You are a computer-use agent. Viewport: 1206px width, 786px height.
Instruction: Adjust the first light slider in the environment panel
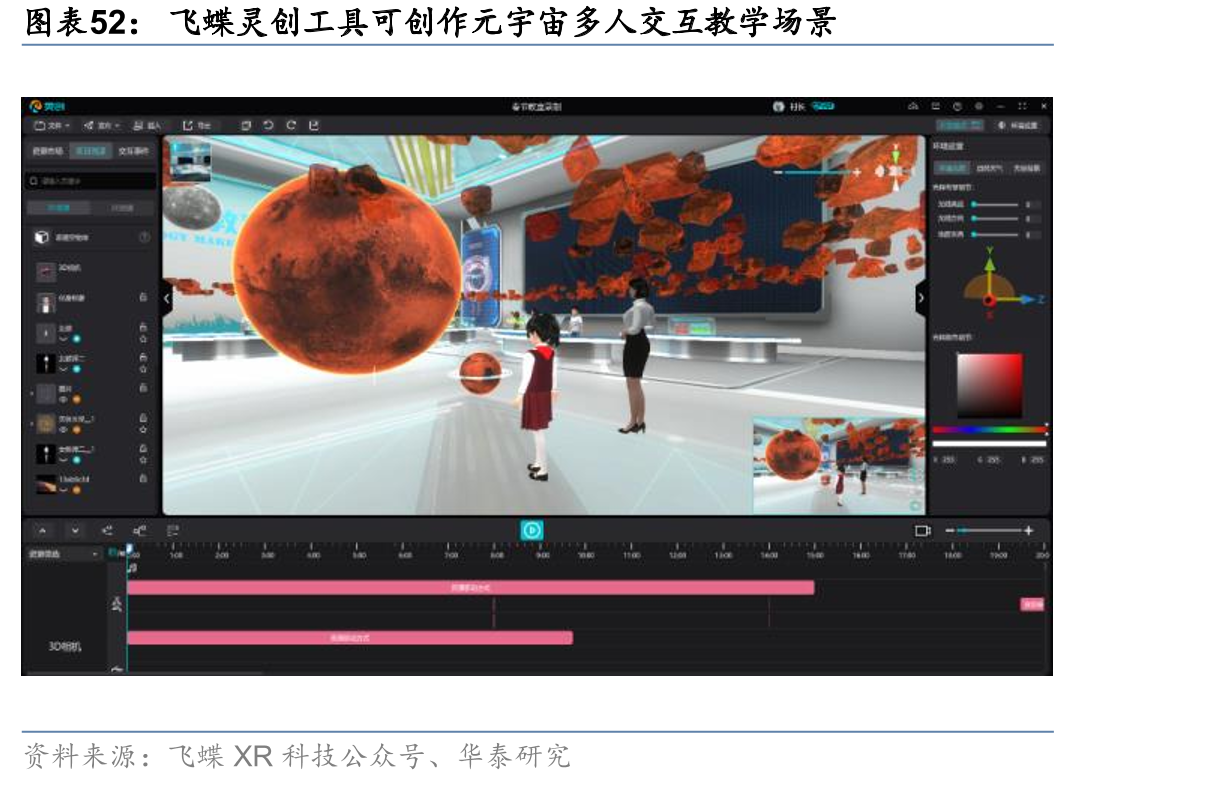[x=995, y=204]
